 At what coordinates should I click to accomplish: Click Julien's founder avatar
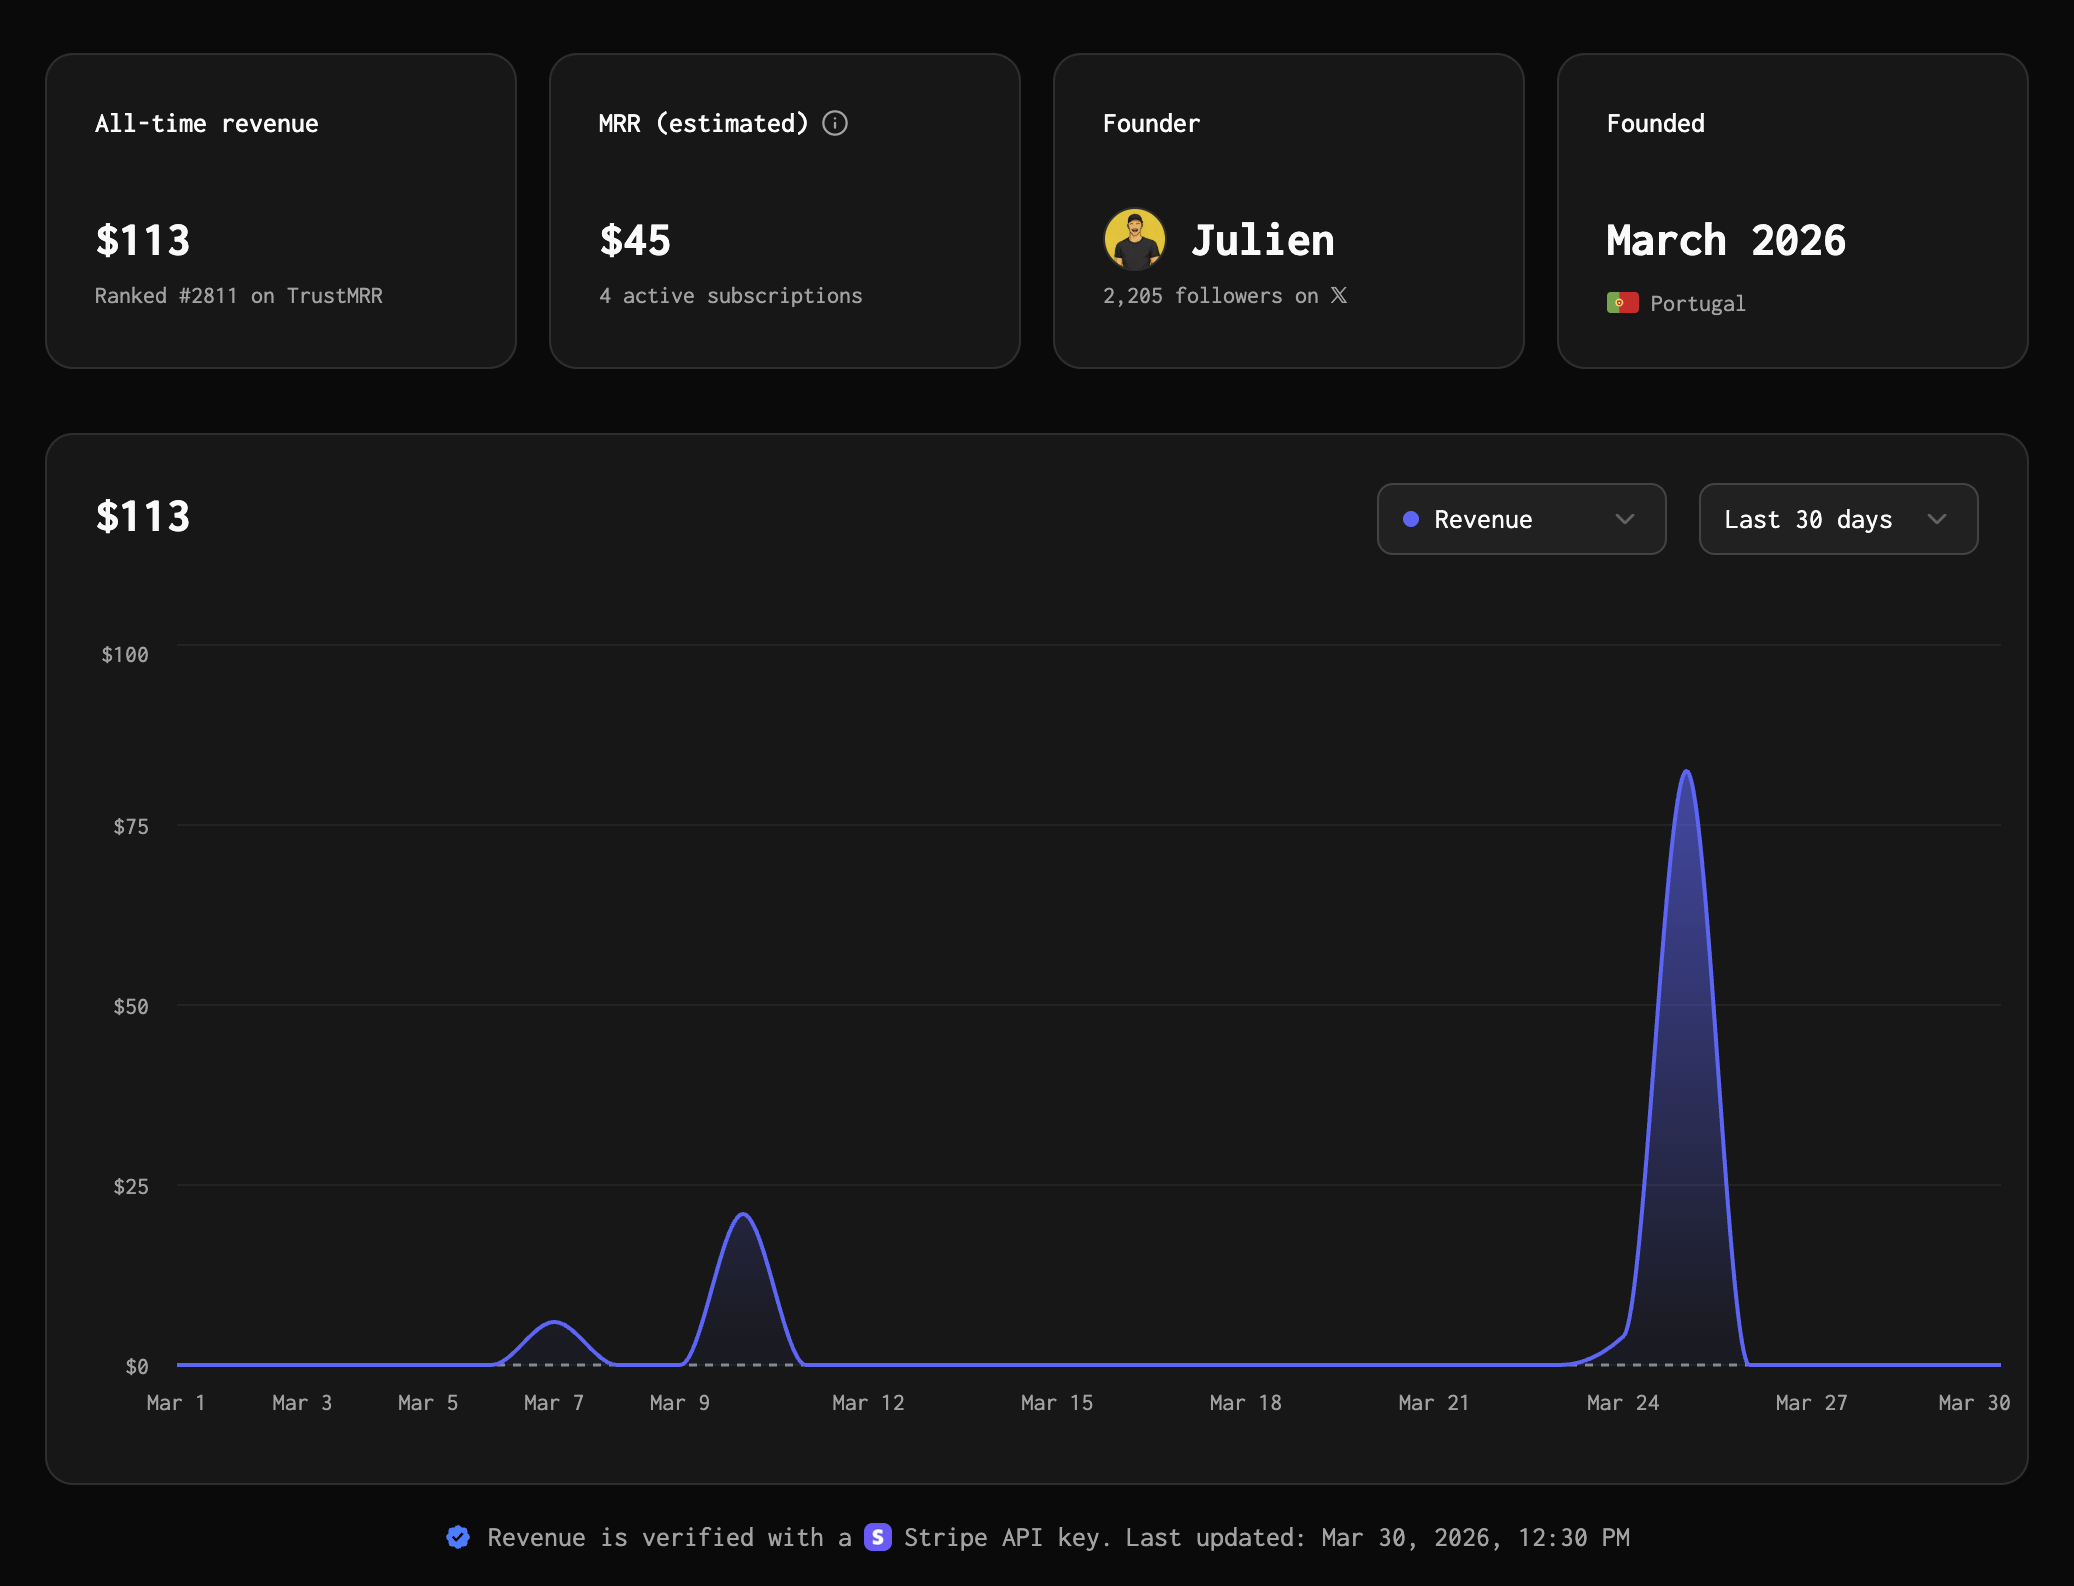tap(1134, 240)
